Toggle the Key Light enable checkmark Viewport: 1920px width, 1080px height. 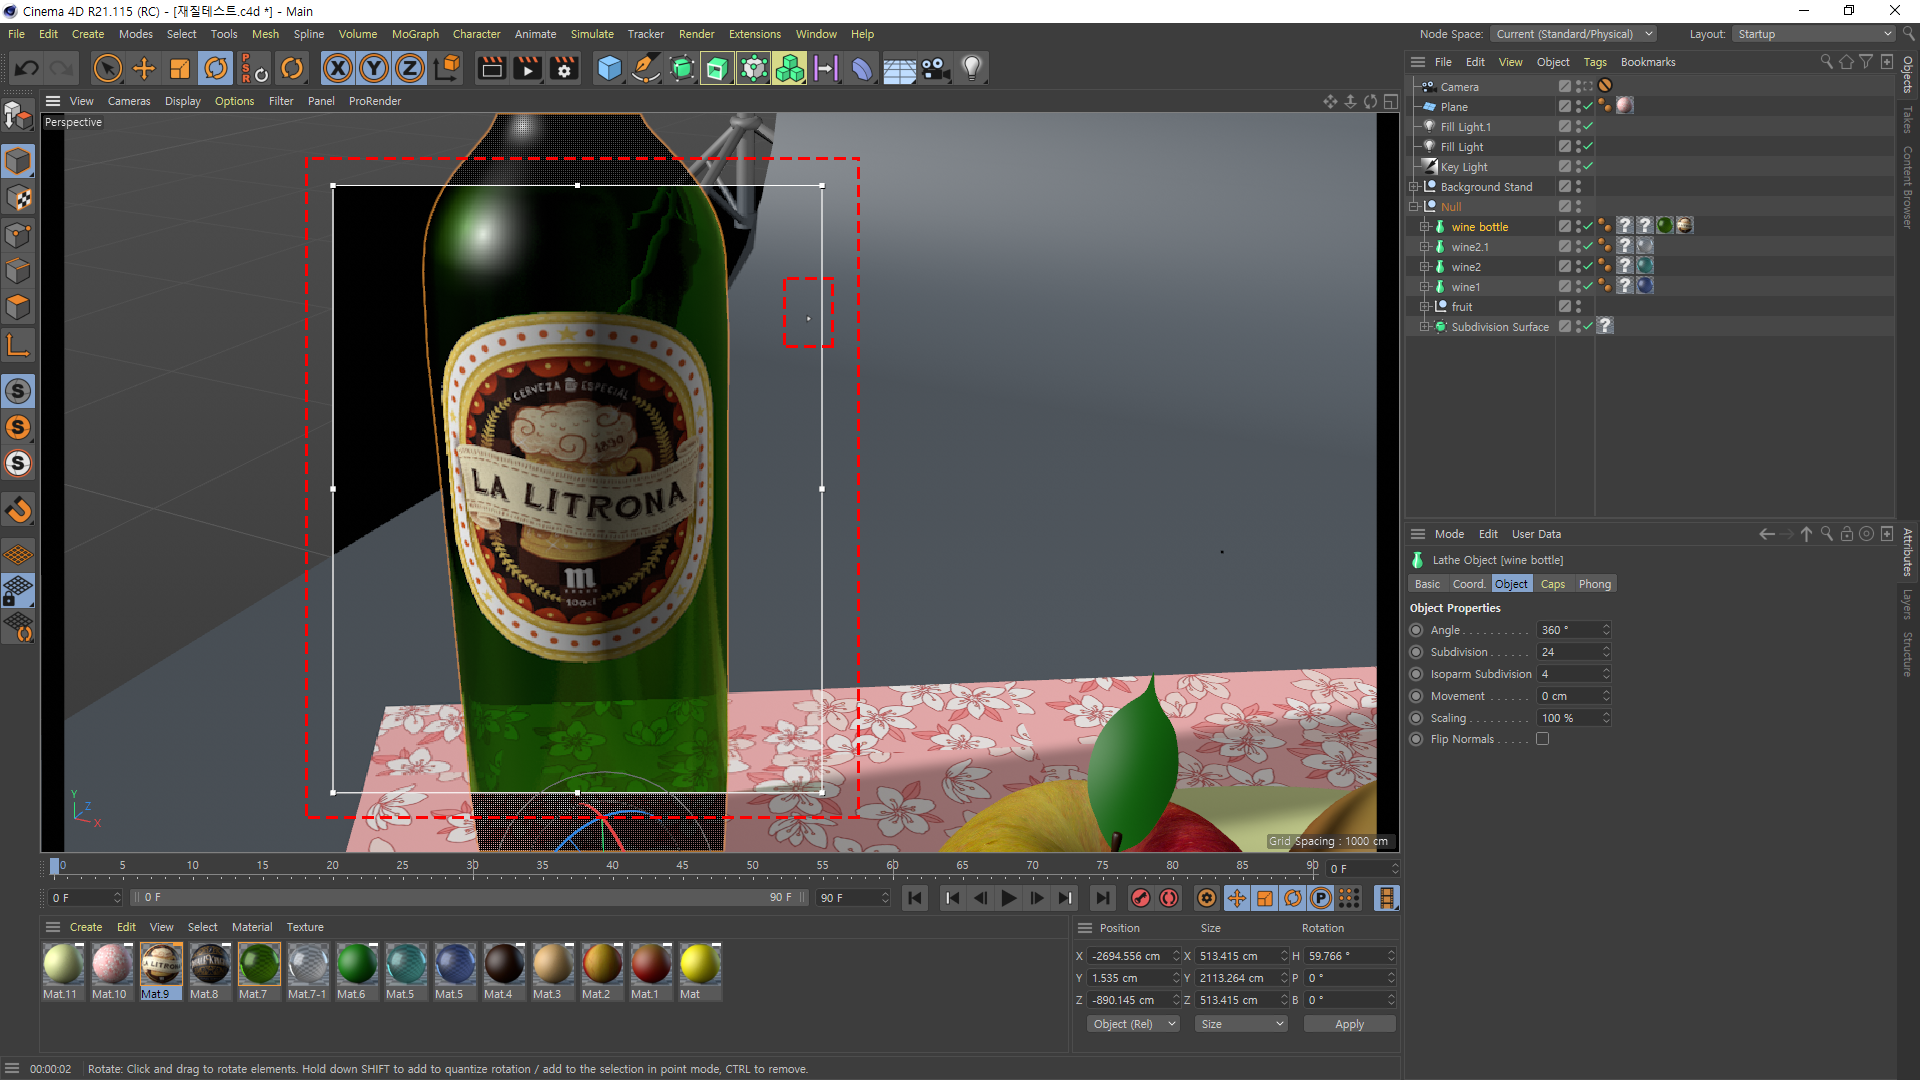point(1588,166)
